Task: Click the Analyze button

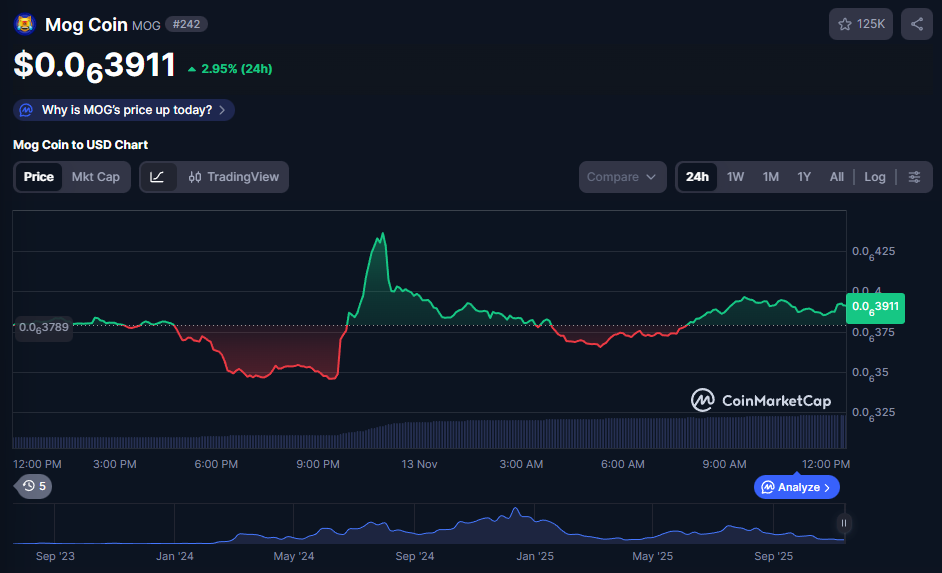Action: tap(797, 487)
